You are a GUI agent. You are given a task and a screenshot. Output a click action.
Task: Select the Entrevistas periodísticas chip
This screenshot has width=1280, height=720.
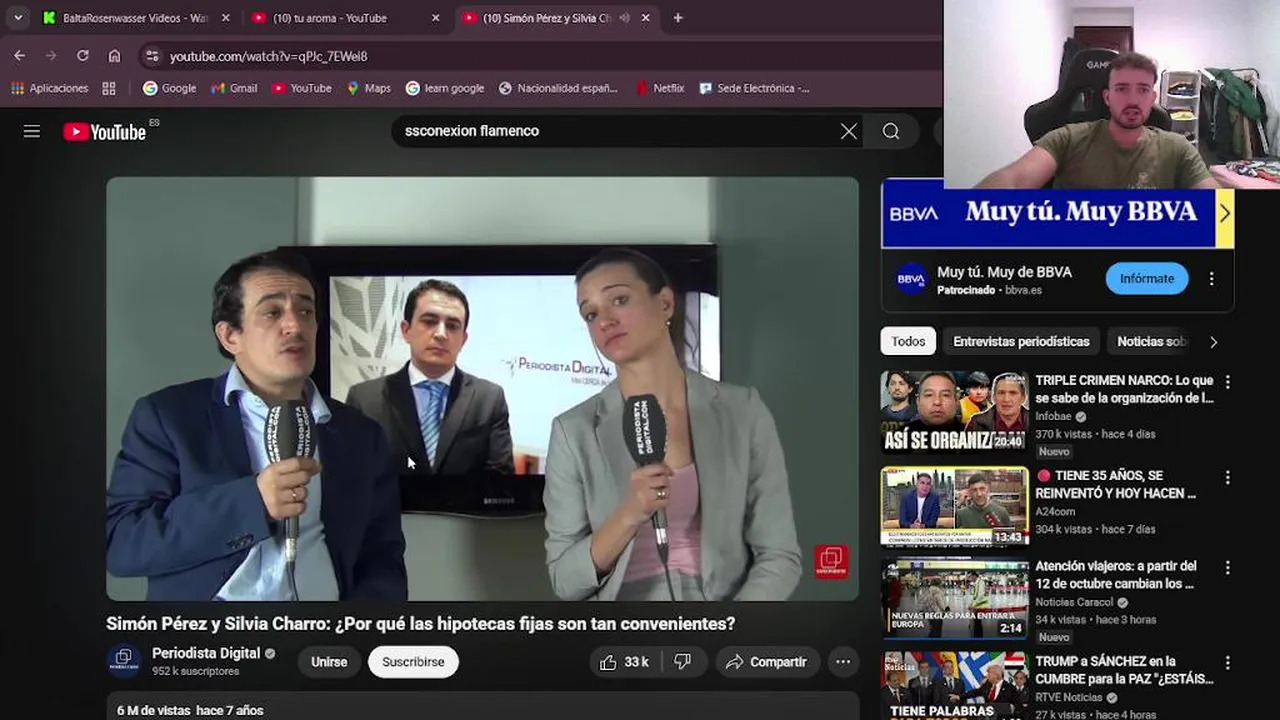point(1021,342)
